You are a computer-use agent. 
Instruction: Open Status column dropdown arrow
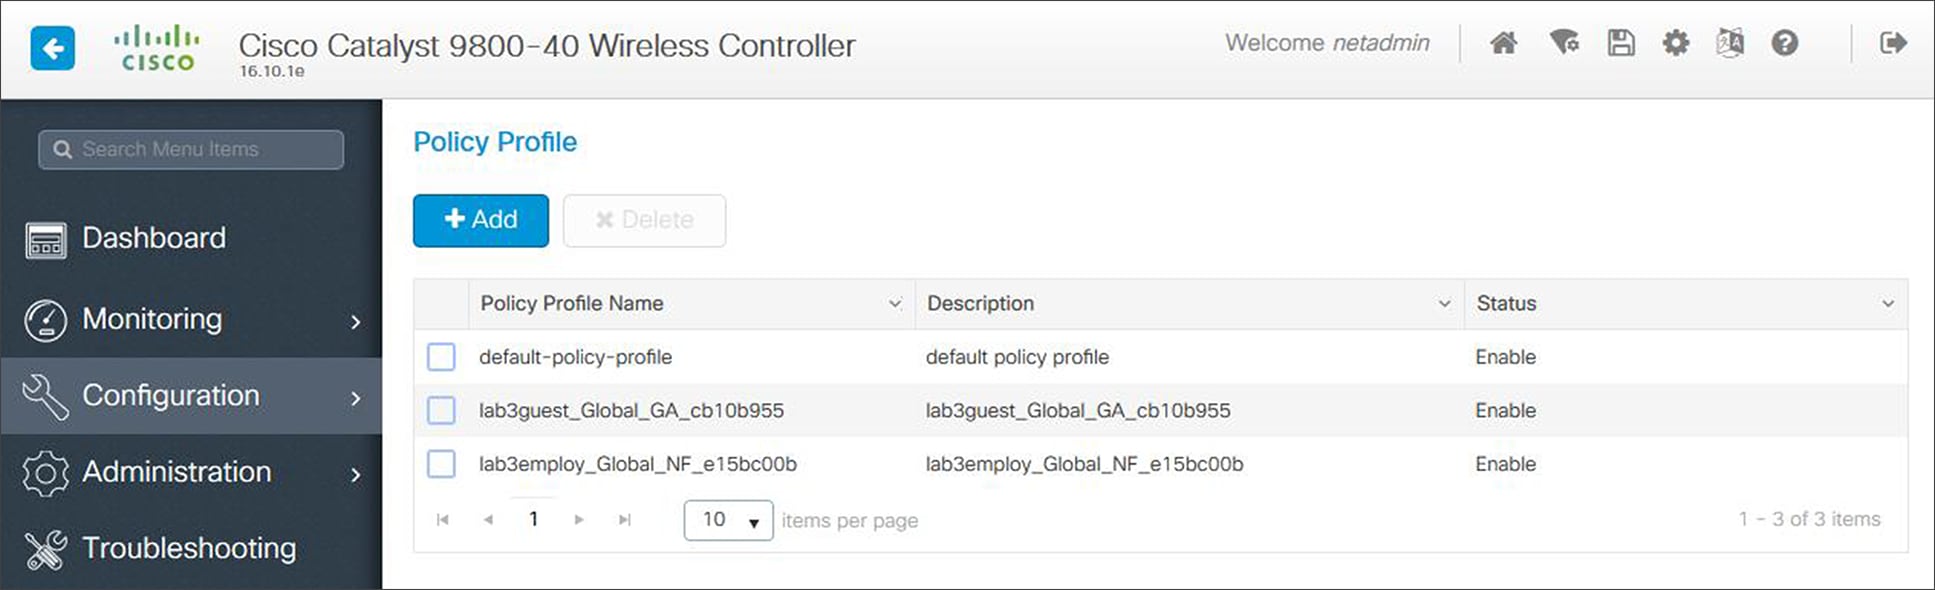(x=1888, y=304)
